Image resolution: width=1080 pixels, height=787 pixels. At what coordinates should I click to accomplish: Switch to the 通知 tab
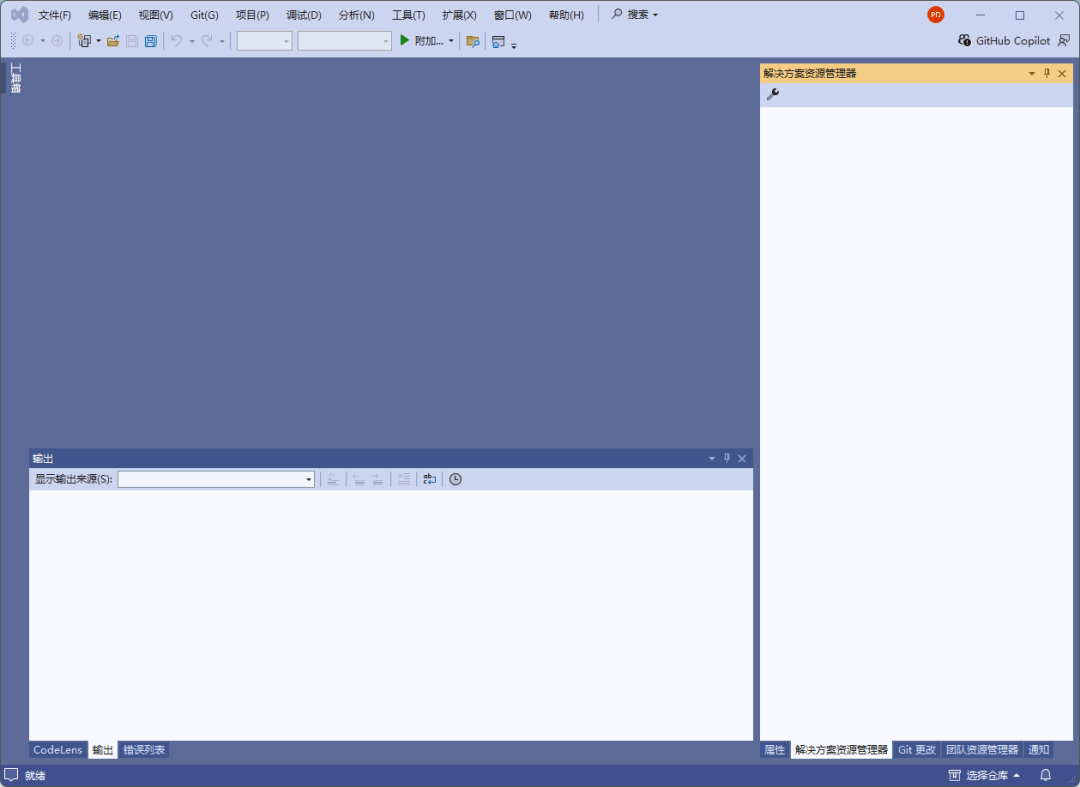click(1039, 750)
